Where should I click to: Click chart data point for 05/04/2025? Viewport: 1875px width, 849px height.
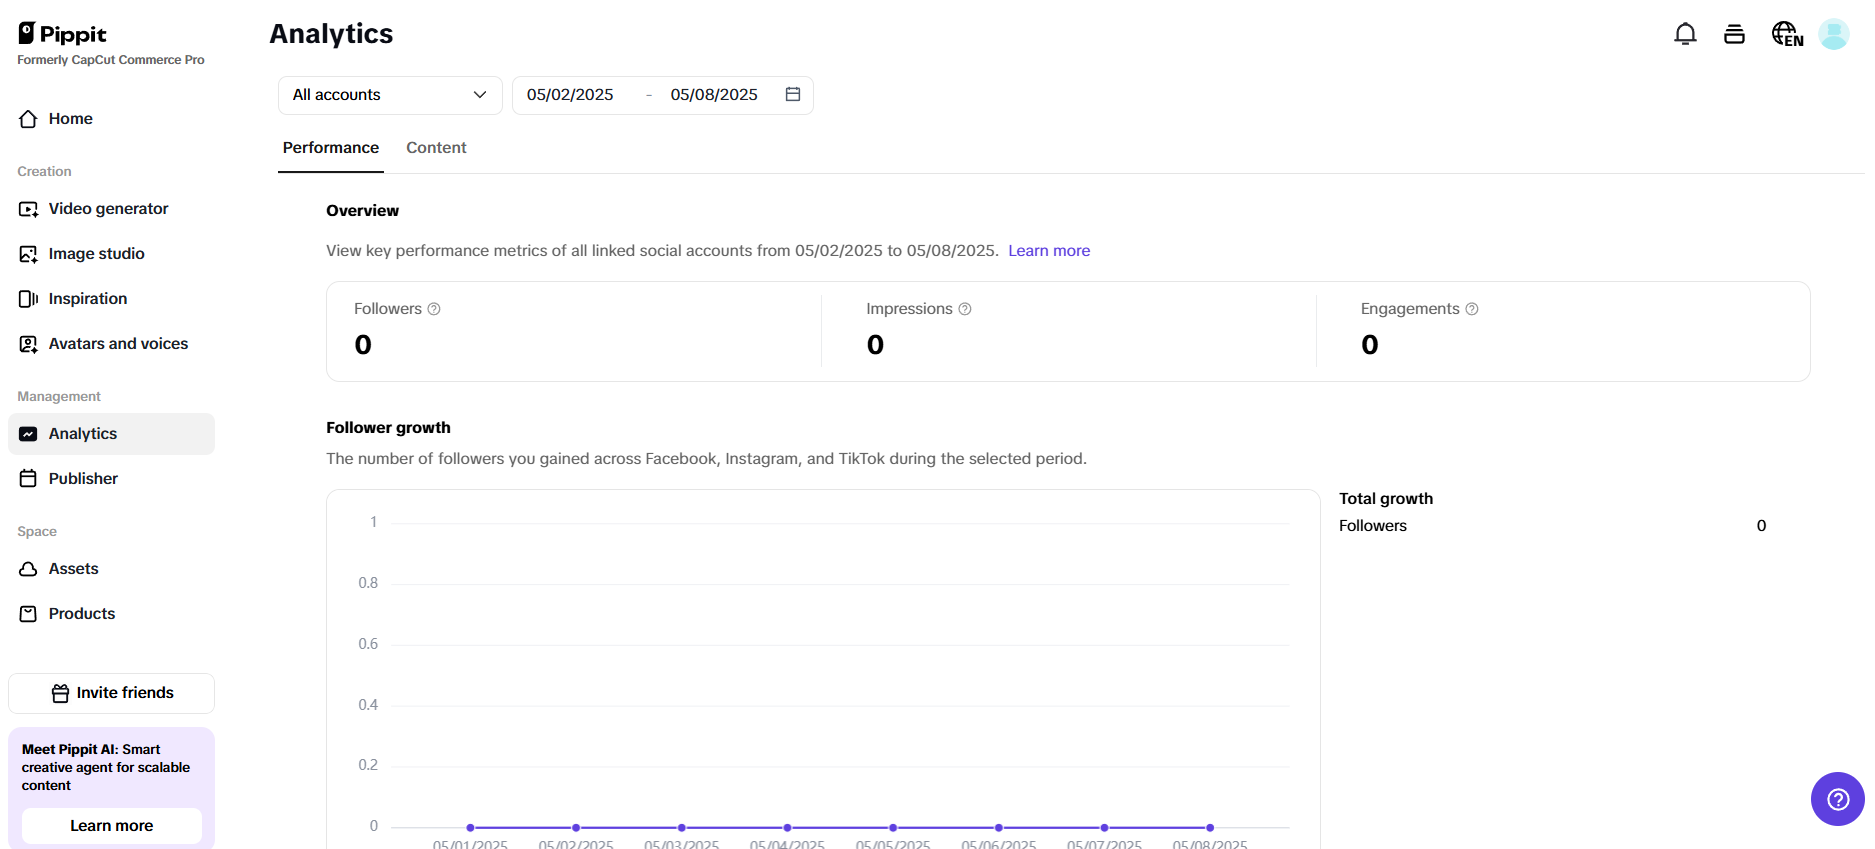point(787,828)
